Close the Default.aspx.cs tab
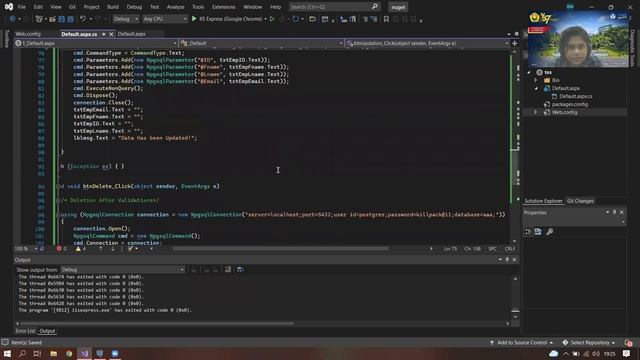This screenshot has height=360, width=640. [111, 34]
